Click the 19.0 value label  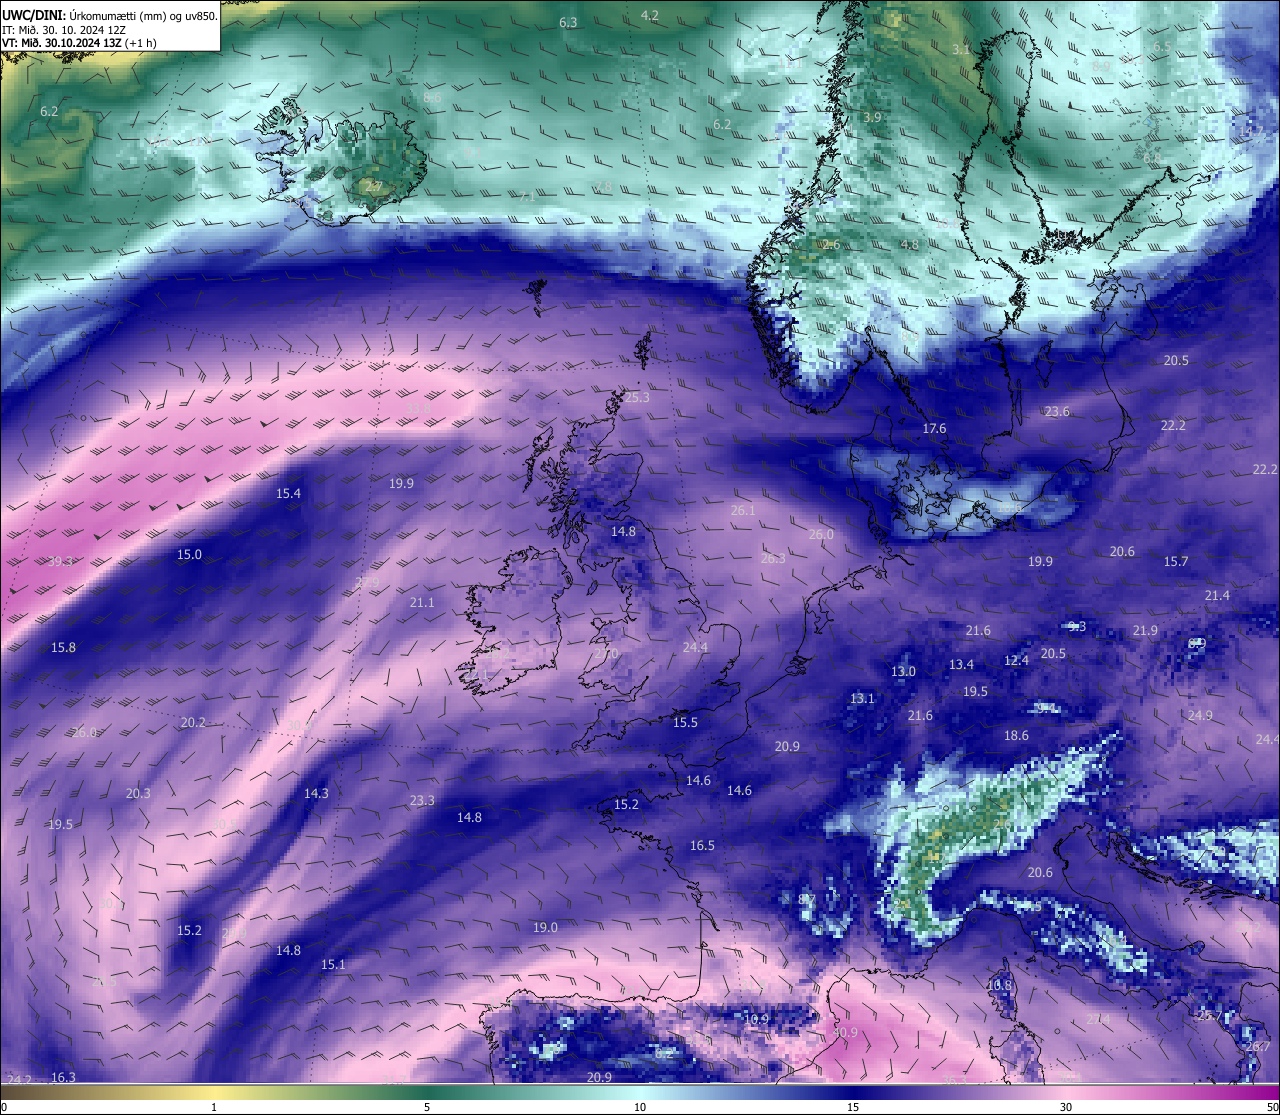tap(545, 927)
